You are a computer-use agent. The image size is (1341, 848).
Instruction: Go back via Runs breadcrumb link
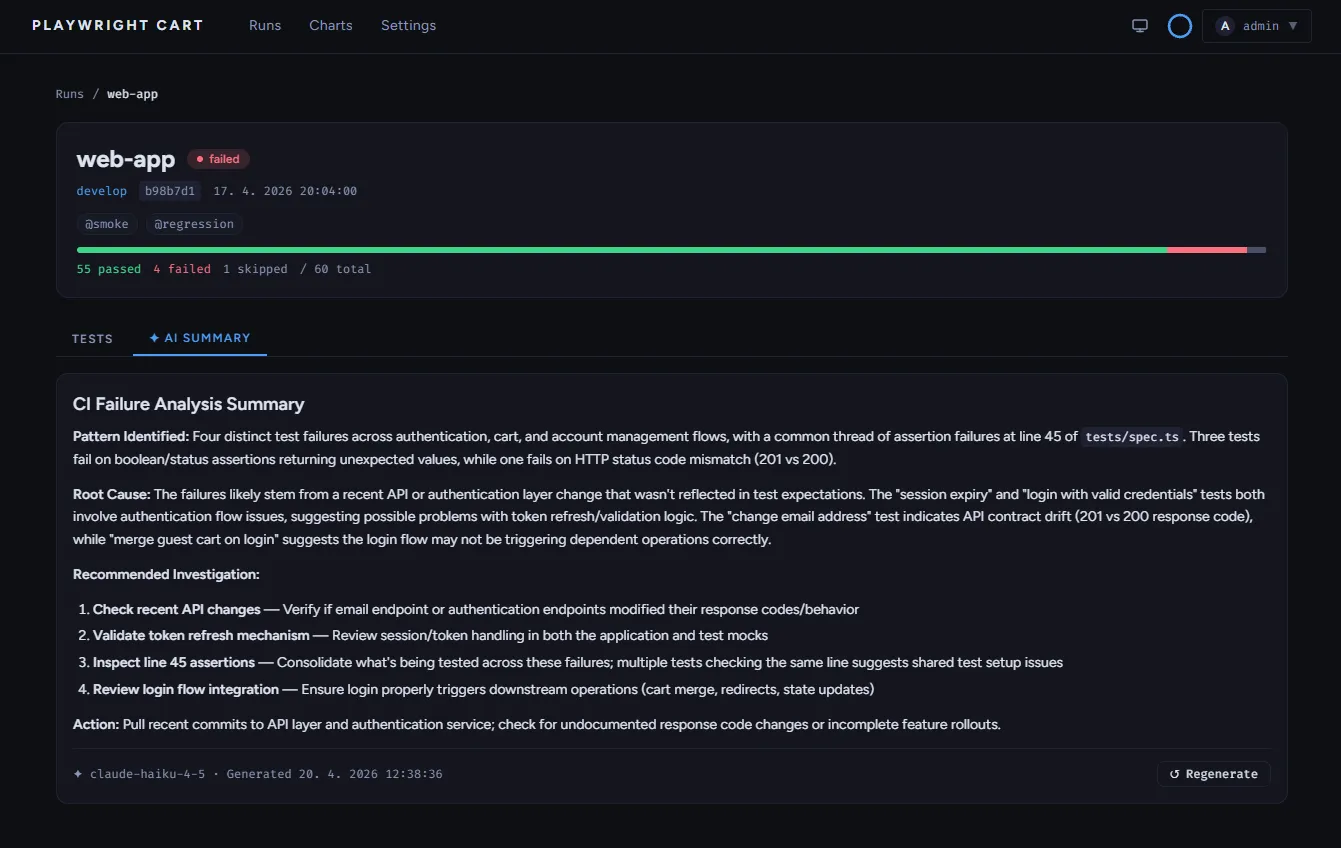[x=70, y=94]
